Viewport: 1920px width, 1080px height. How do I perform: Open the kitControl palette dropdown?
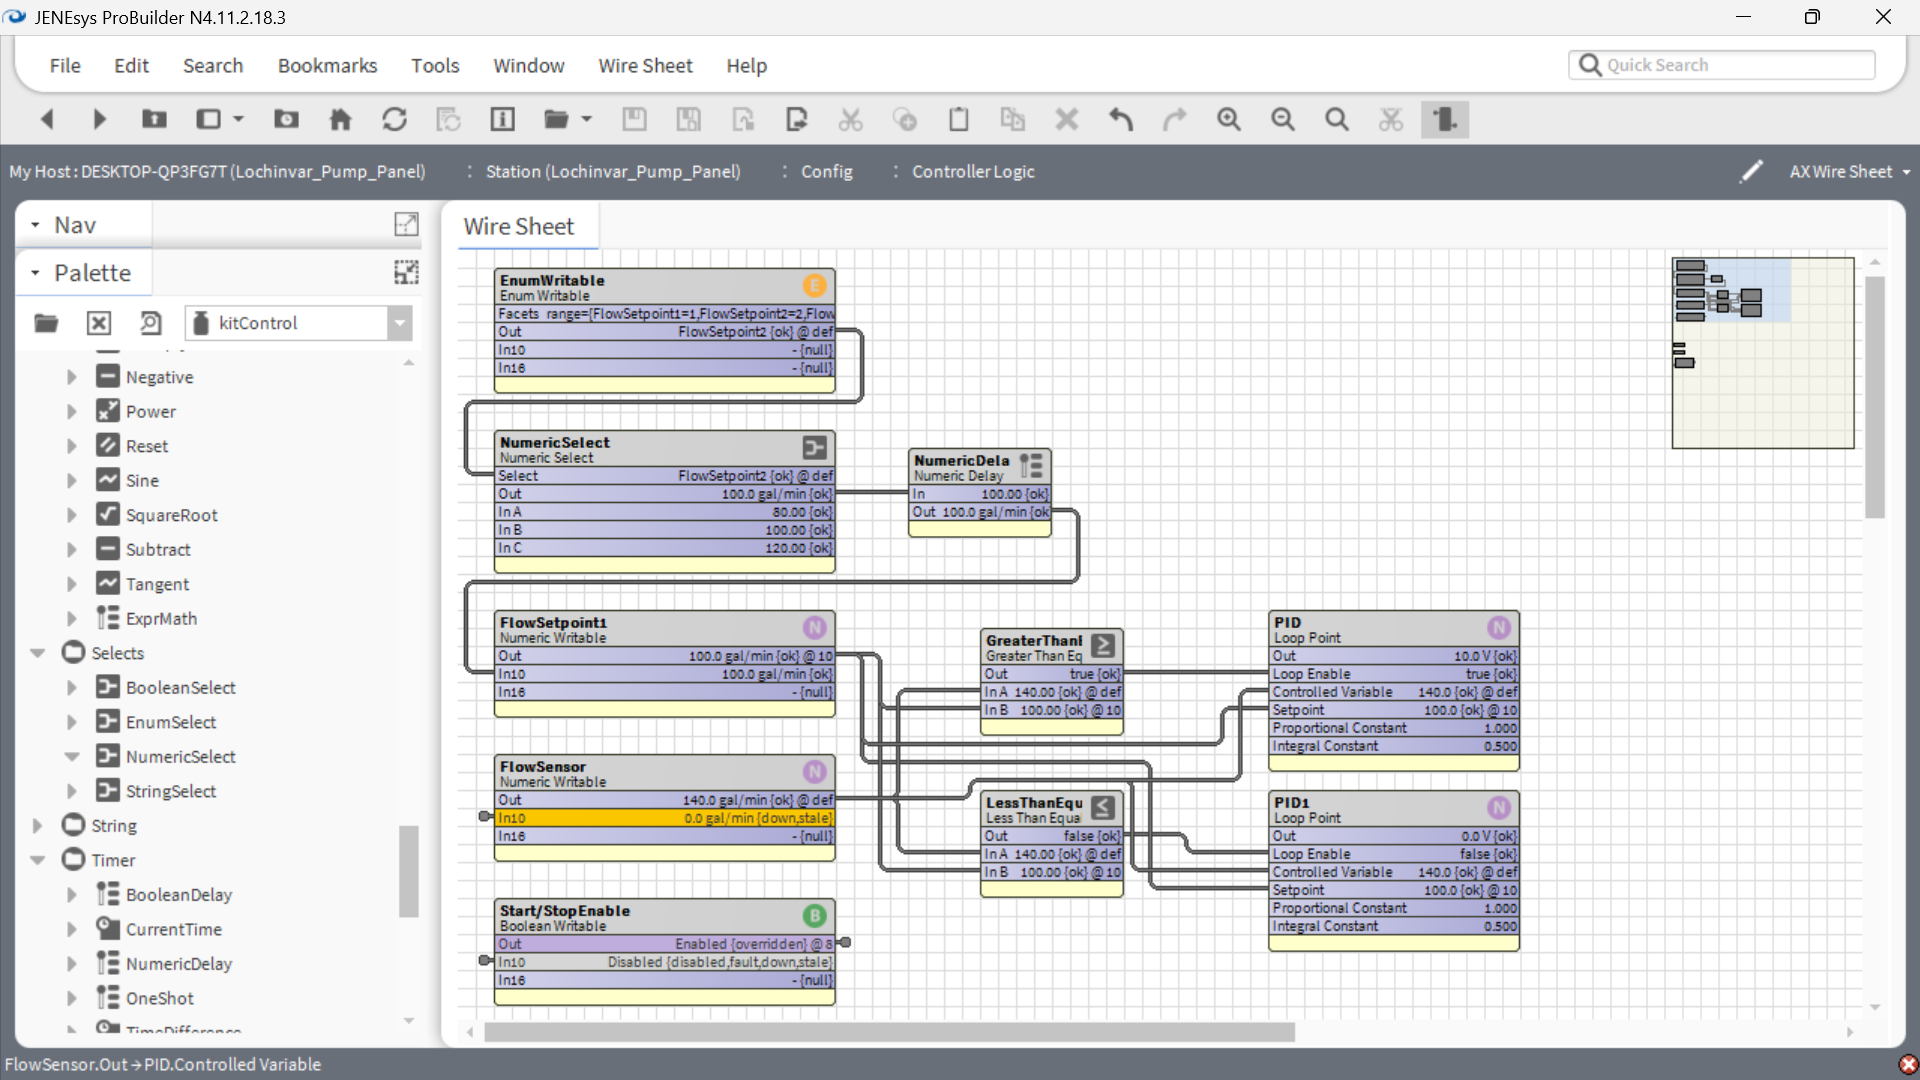click(400, 323)
